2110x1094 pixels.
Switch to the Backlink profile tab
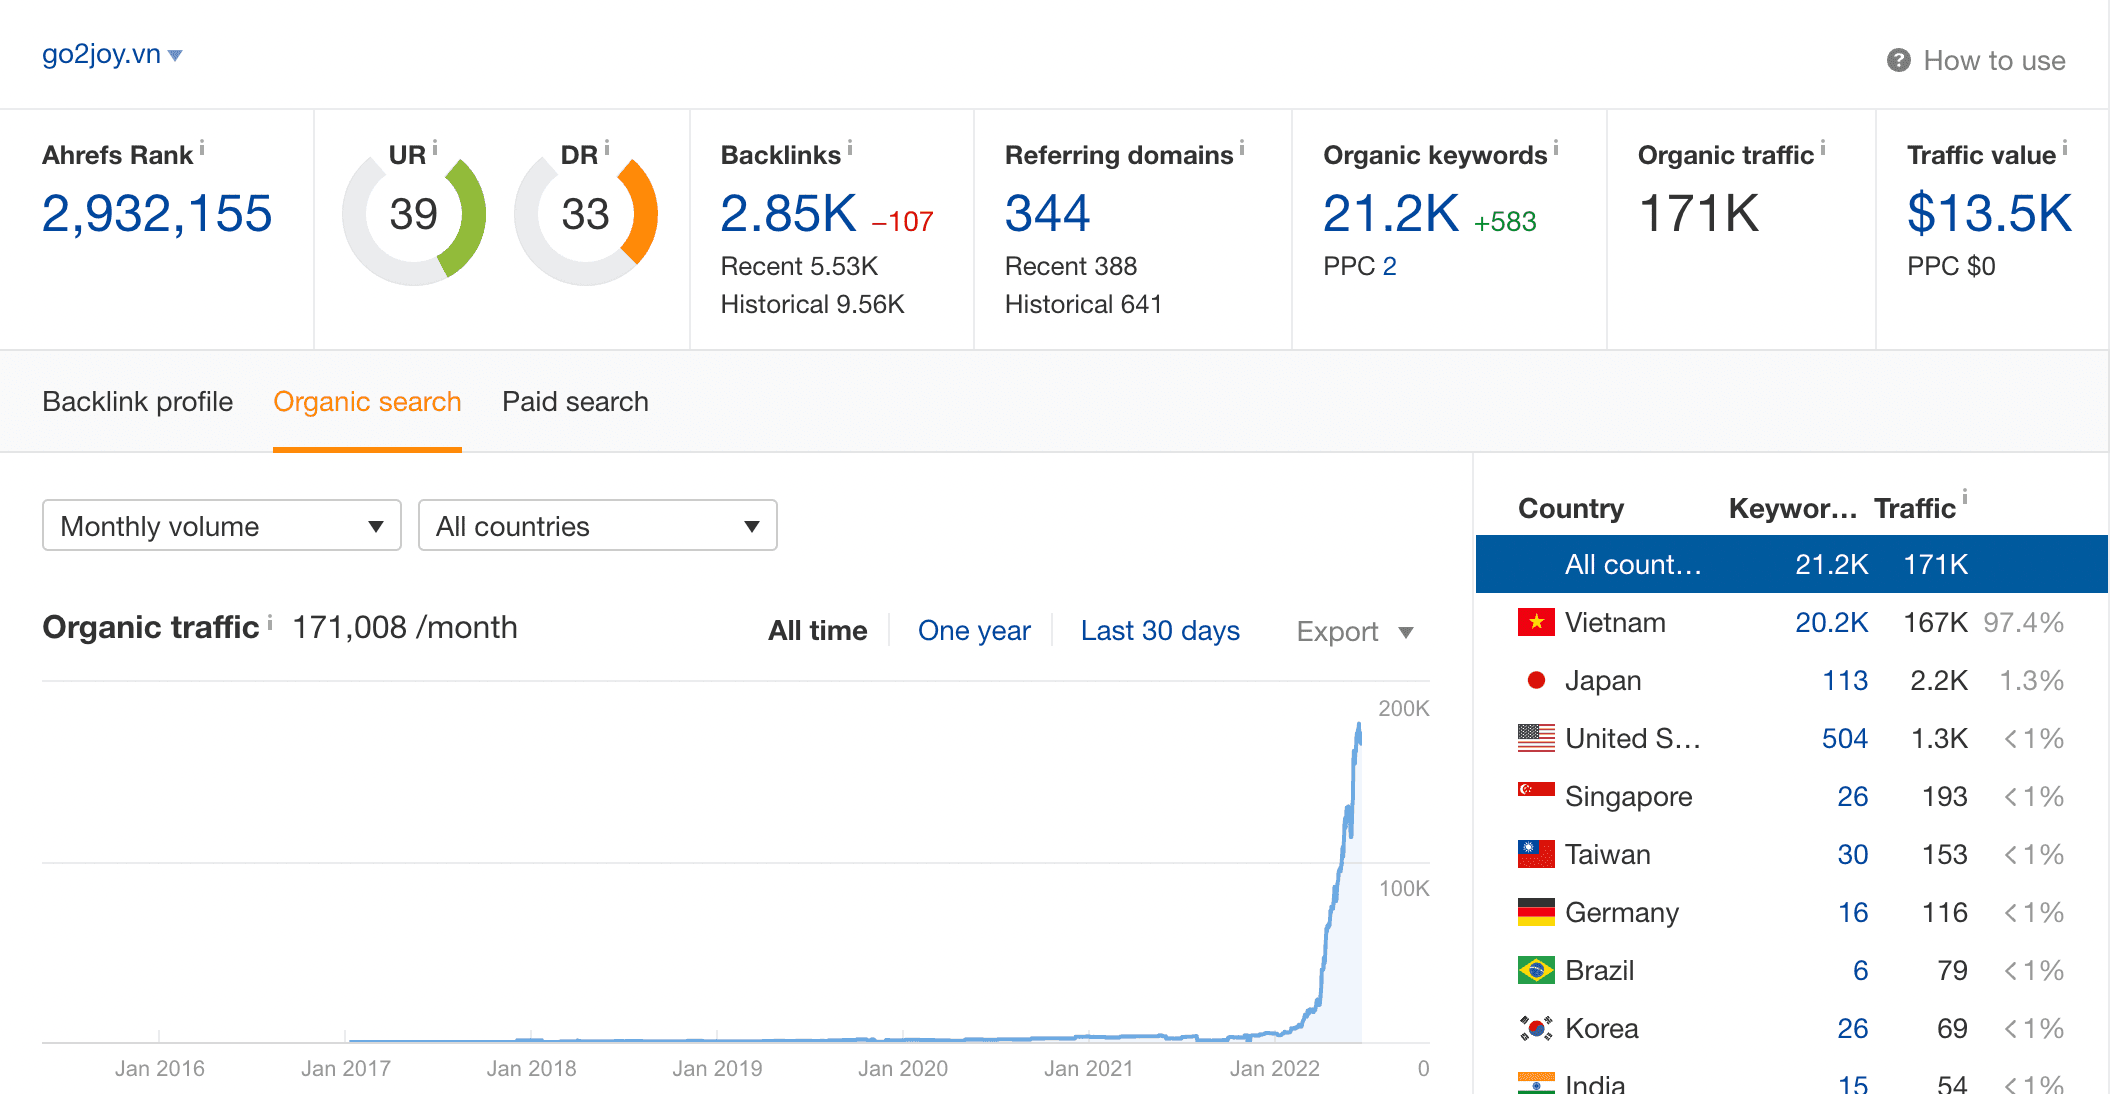[137, 401]
